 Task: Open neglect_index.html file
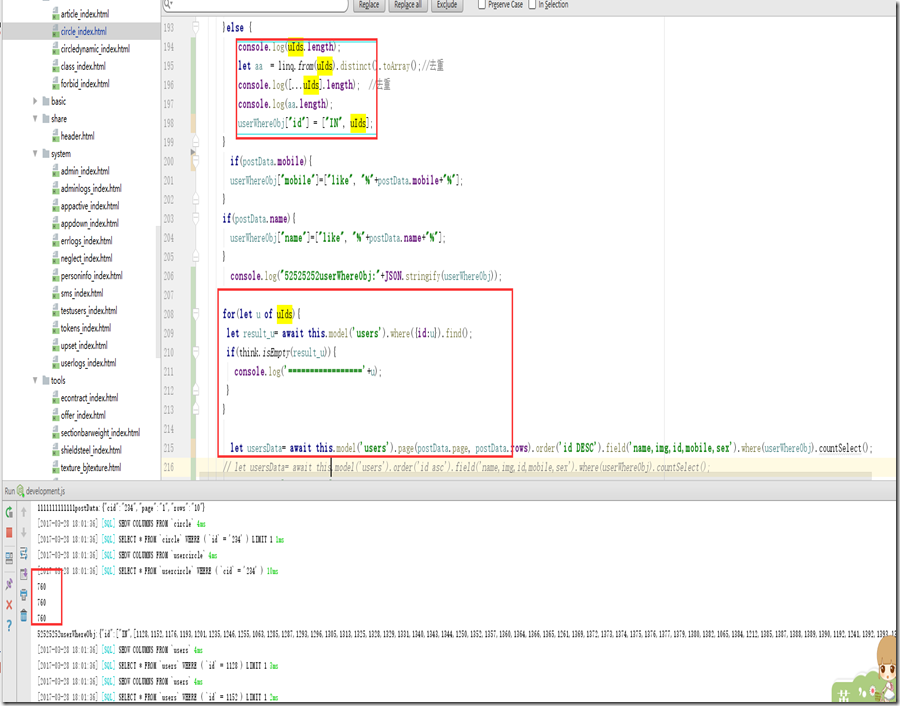pos(86,258)
